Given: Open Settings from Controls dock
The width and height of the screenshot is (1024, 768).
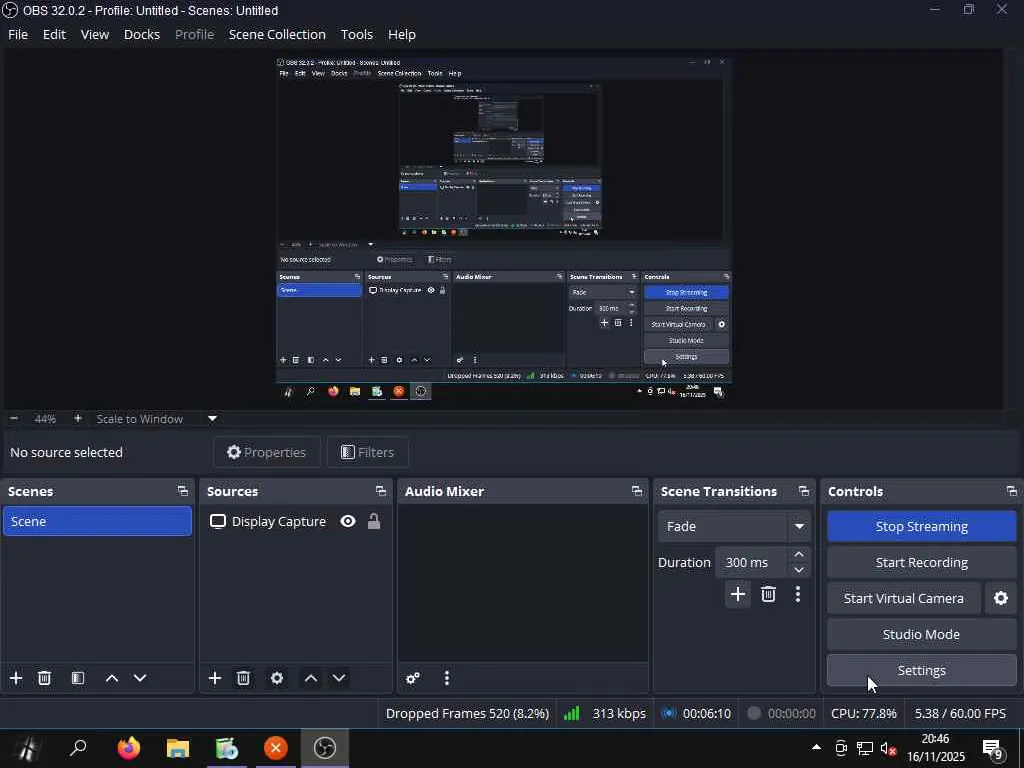Looking at the screenshot, I should coord(921,670).
